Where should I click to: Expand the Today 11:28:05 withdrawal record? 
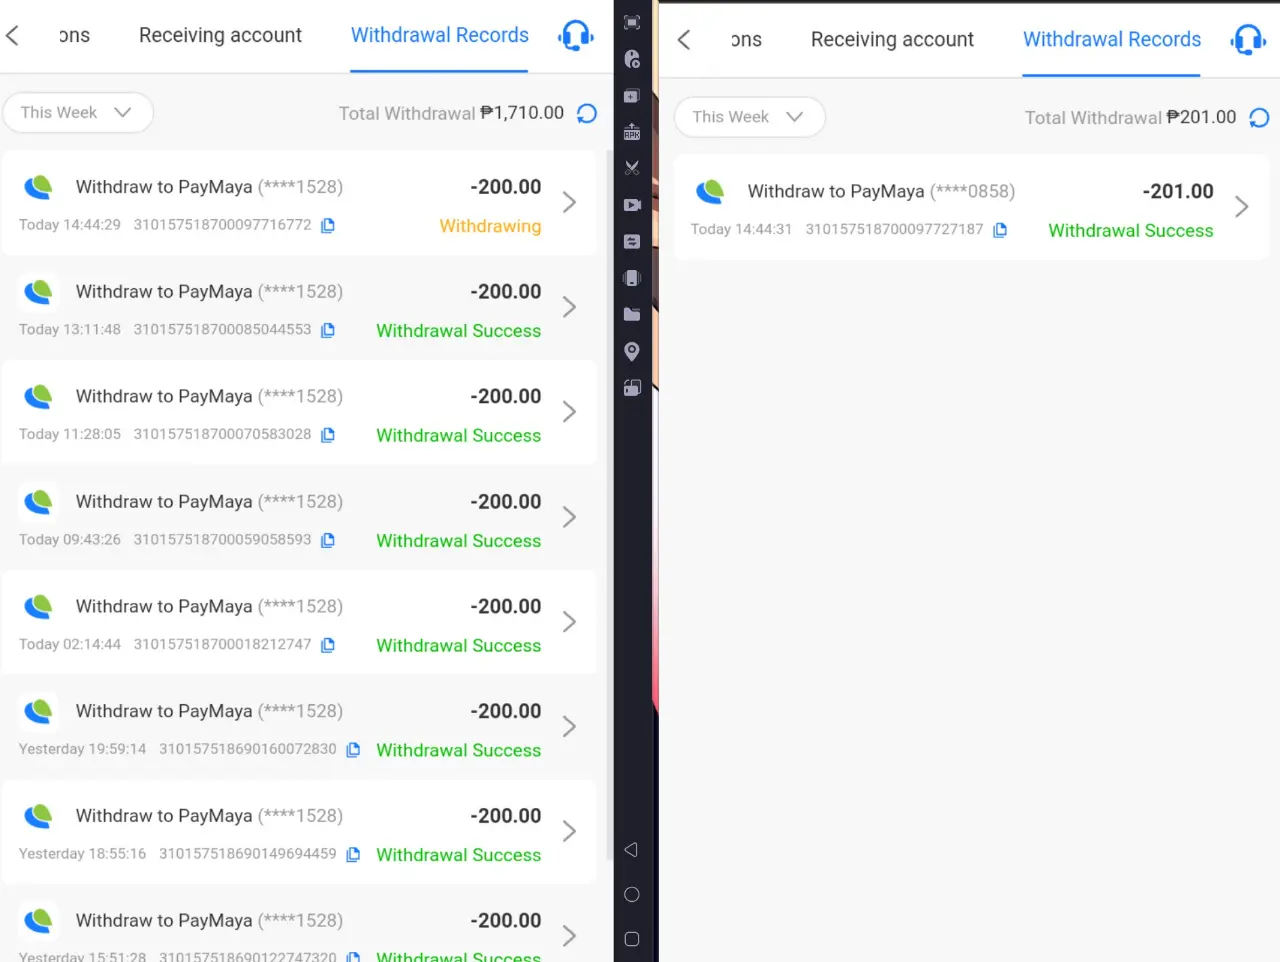click(x=569, y=412)
